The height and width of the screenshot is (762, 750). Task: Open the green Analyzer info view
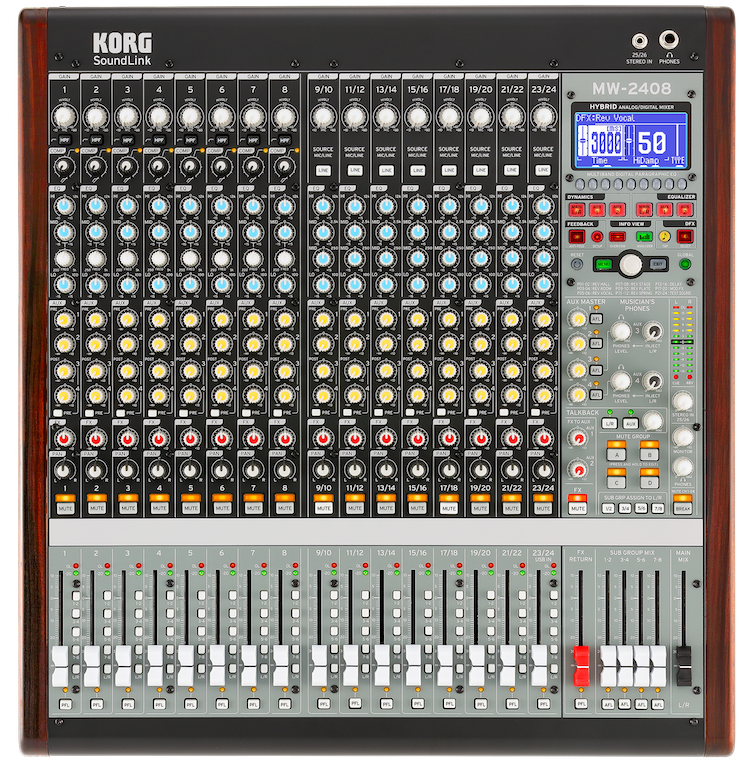coord(644,237)
